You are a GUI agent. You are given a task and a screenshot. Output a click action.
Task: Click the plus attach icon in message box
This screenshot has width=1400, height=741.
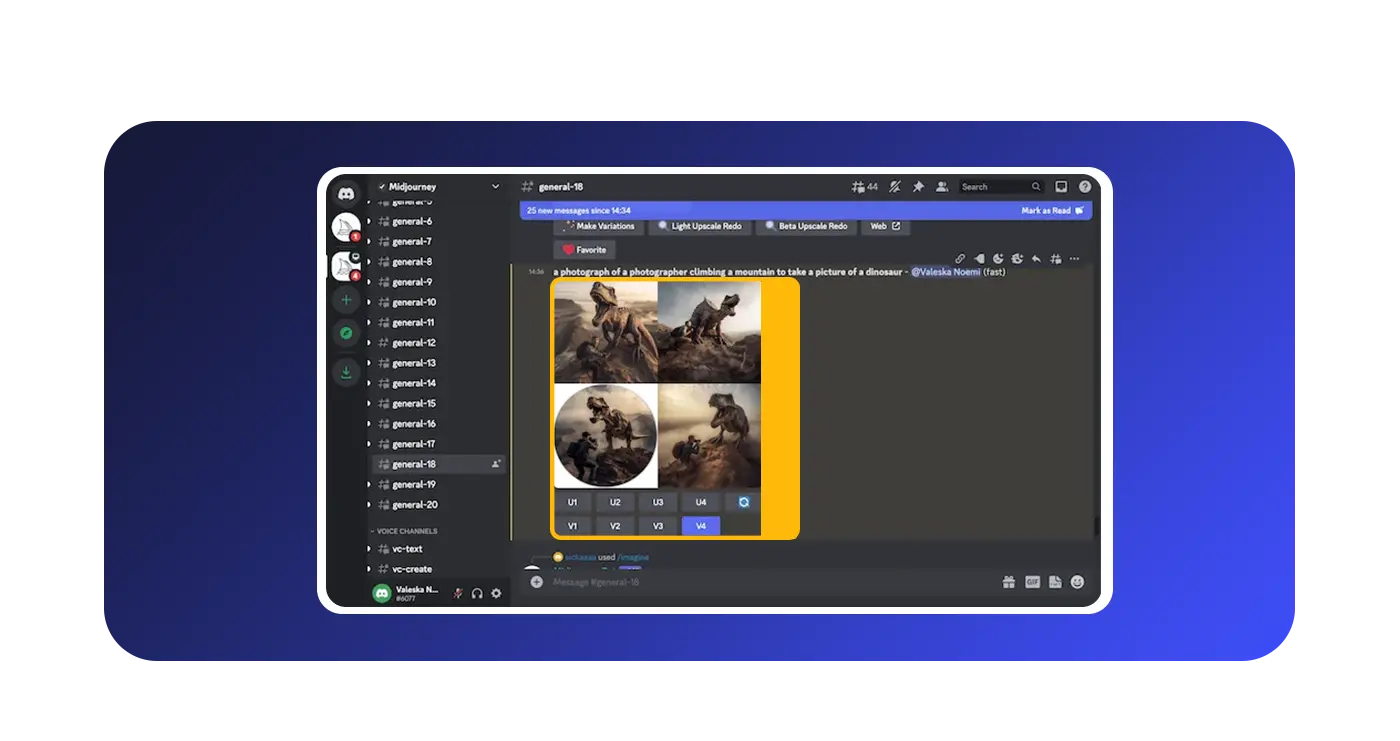[537, 582]
